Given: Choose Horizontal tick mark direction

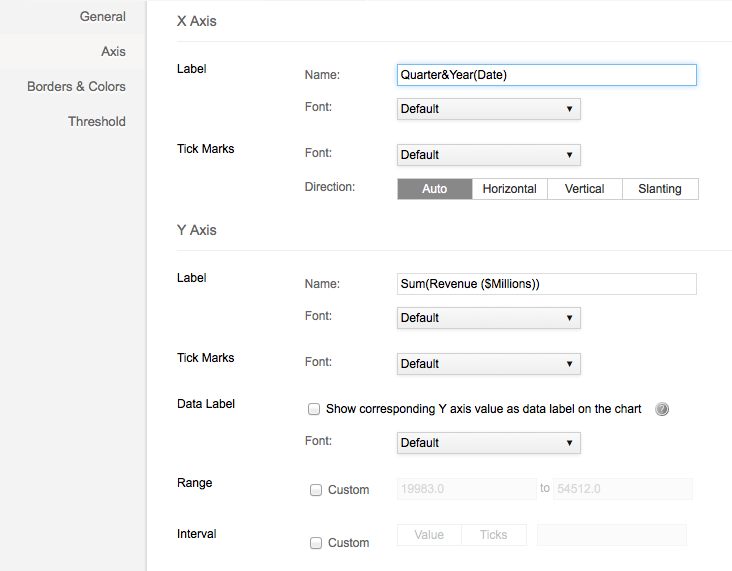Looking at the screenshot, I should tap(509, 189).
